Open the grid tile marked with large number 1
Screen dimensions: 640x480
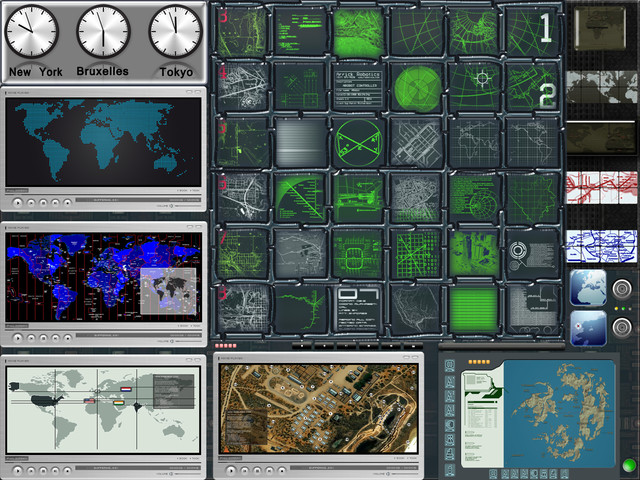coord(532,31)
